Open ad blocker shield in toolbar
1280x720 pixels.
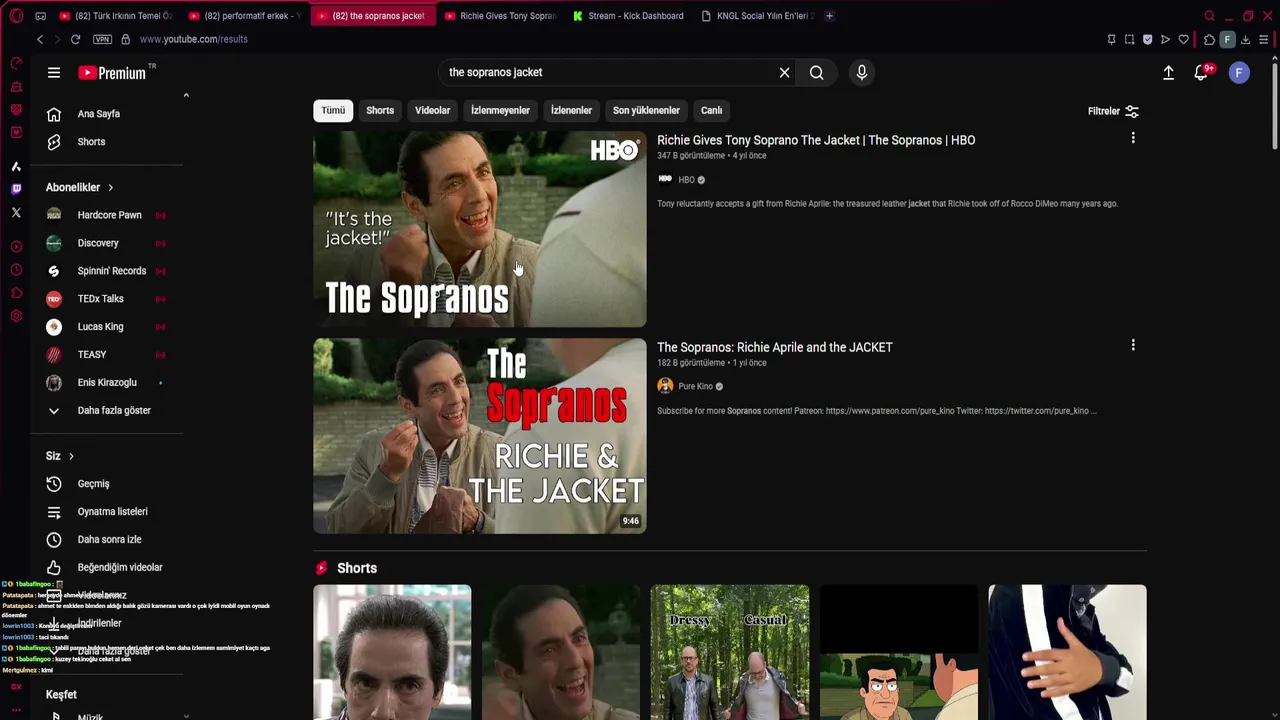pyautogui.click(x=1147, y=40)
